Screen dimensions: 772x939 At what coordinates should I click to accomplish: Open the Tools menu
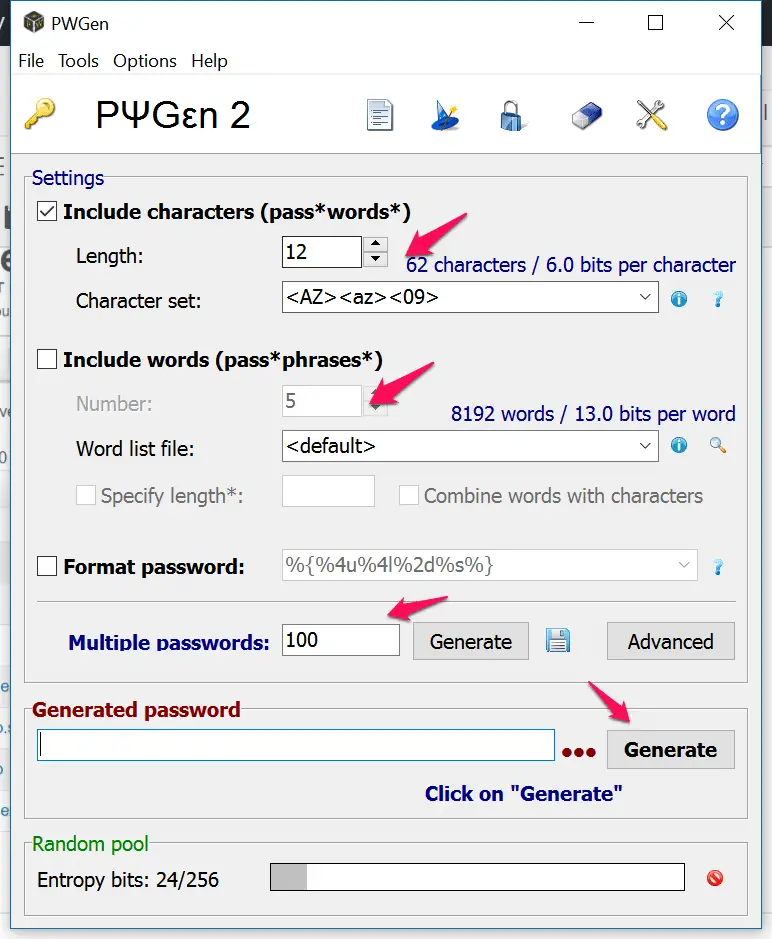coord(78,61)
